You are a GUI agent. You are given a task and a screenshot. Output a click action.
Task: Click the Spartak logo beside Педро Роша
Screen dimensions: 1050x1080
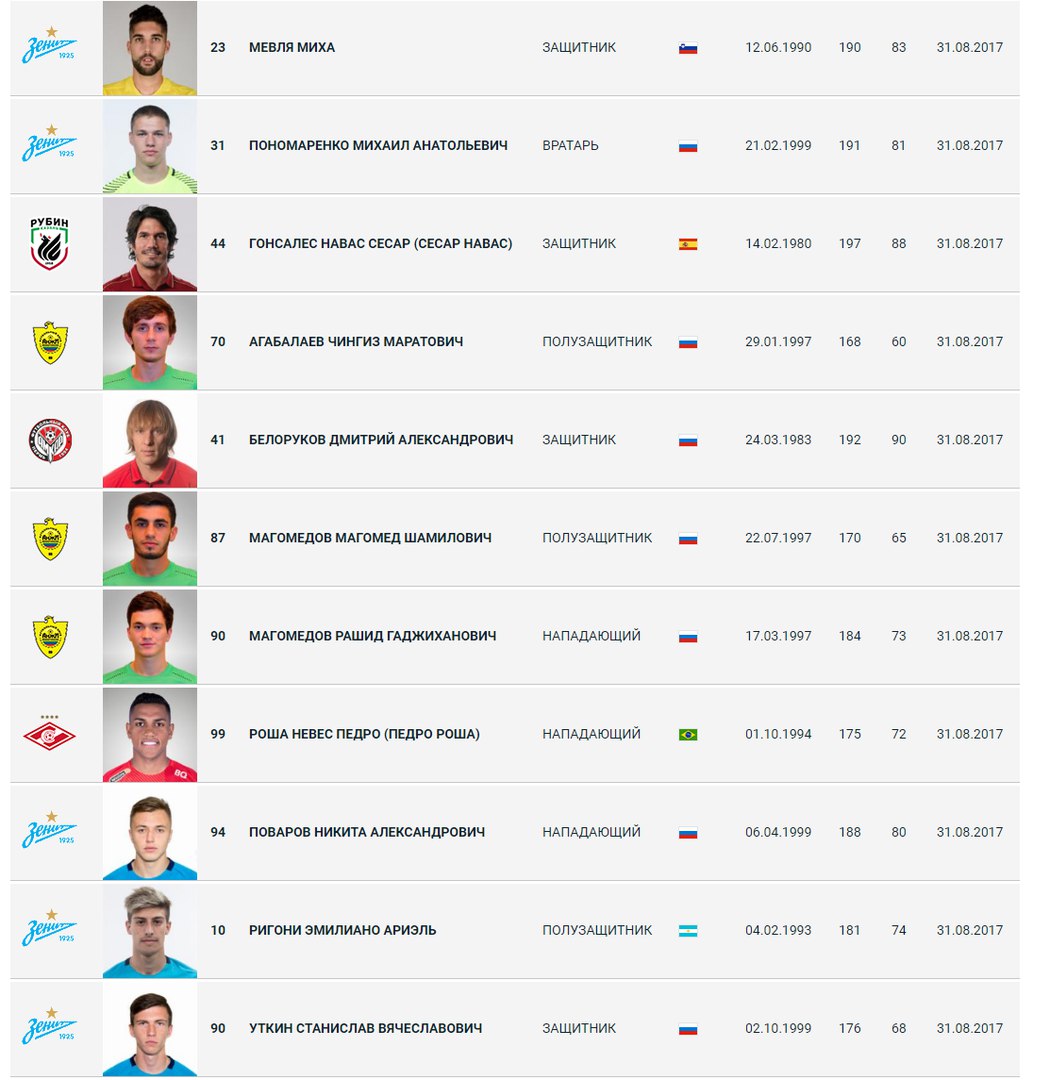(50, 734)
